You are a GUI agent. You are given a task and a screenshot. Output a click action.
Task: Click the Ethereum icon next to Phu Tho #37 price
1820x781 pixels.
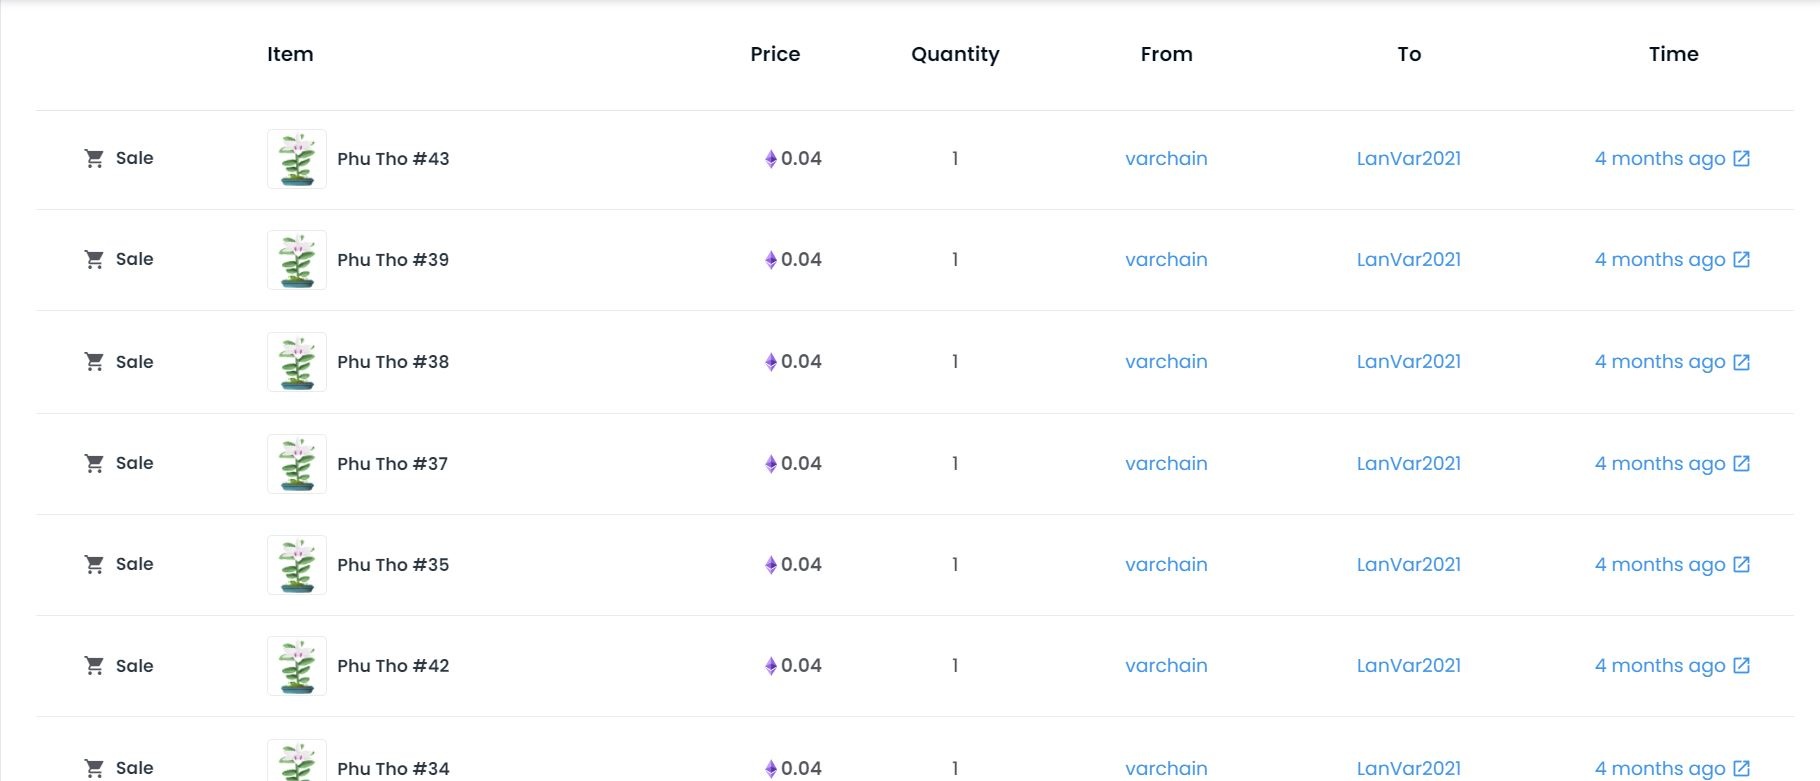[x=770, y=464]
